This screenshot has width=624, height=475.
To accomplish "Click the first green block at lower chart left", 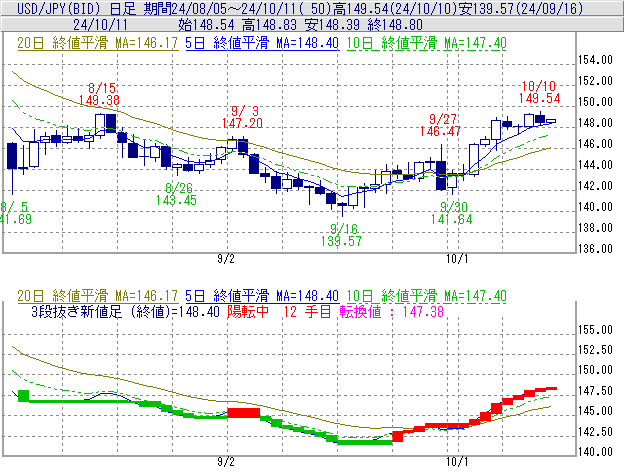I will pyautogui.click(x=24, y=395).
